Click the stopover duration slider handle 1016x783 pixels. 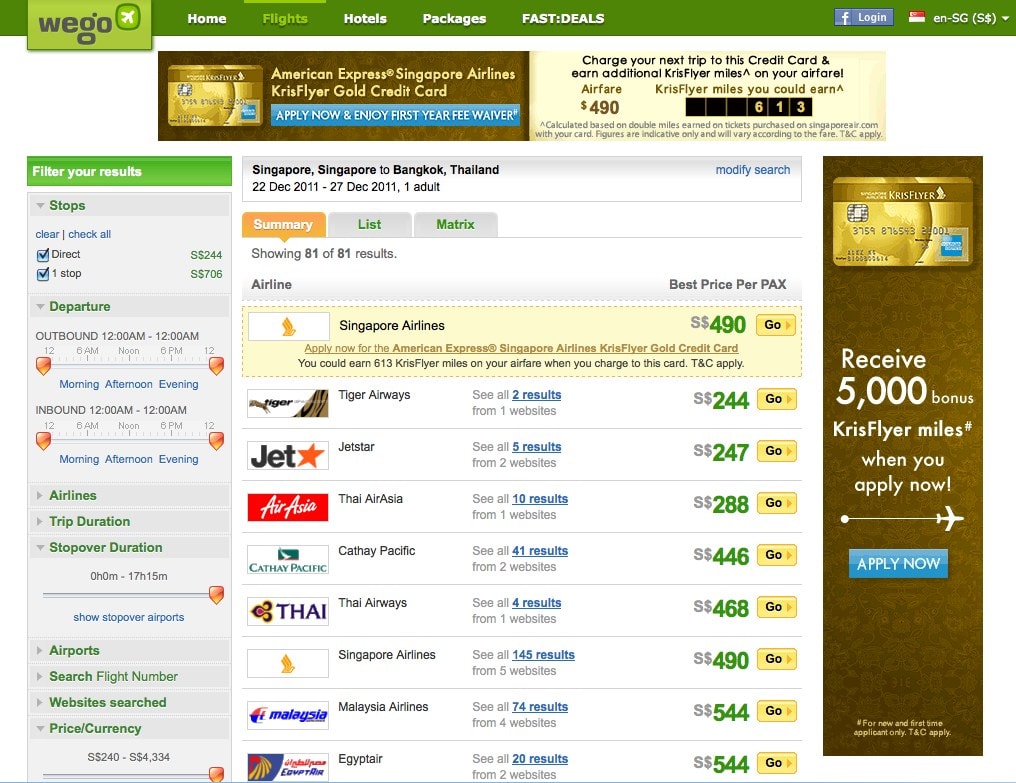click(216, 594)
